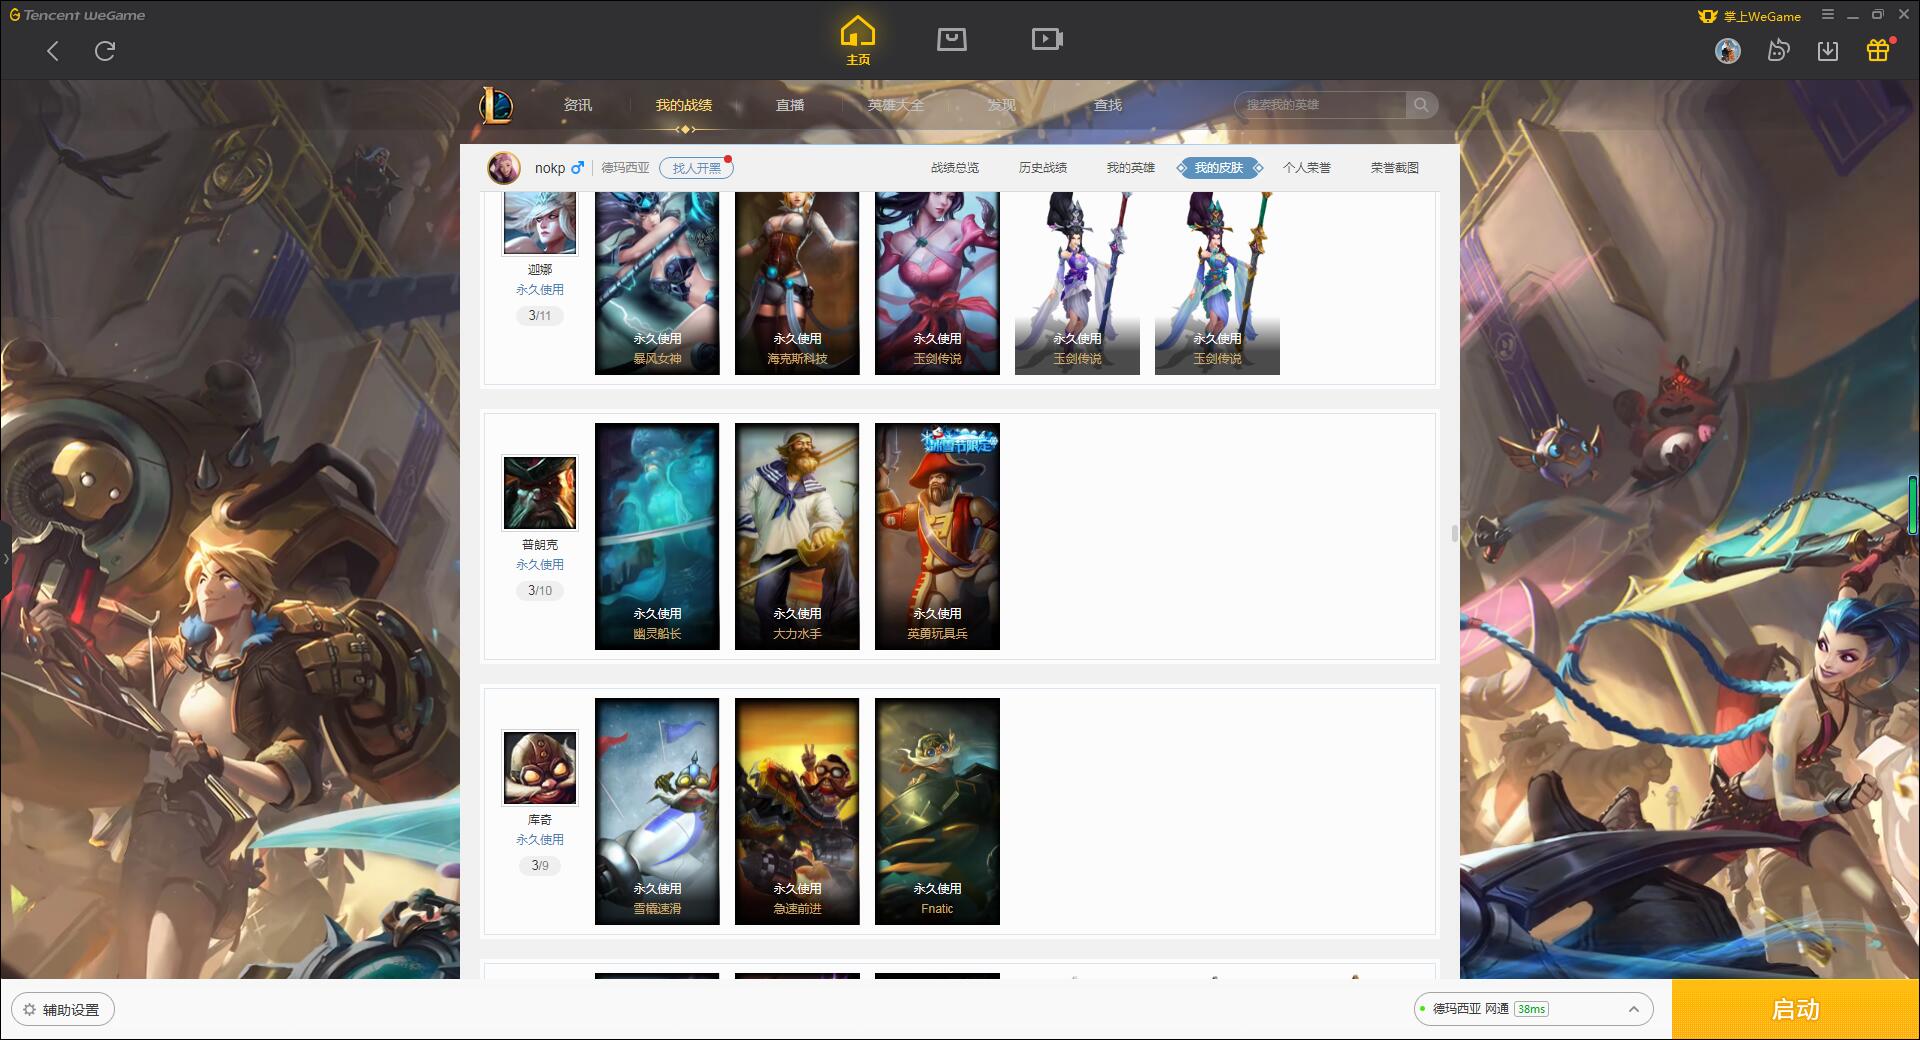Viewport: 1920px width, 1040px height.
Task: Focus the hero search input field
Action: pyautogui.click(x=1320, y=105)
